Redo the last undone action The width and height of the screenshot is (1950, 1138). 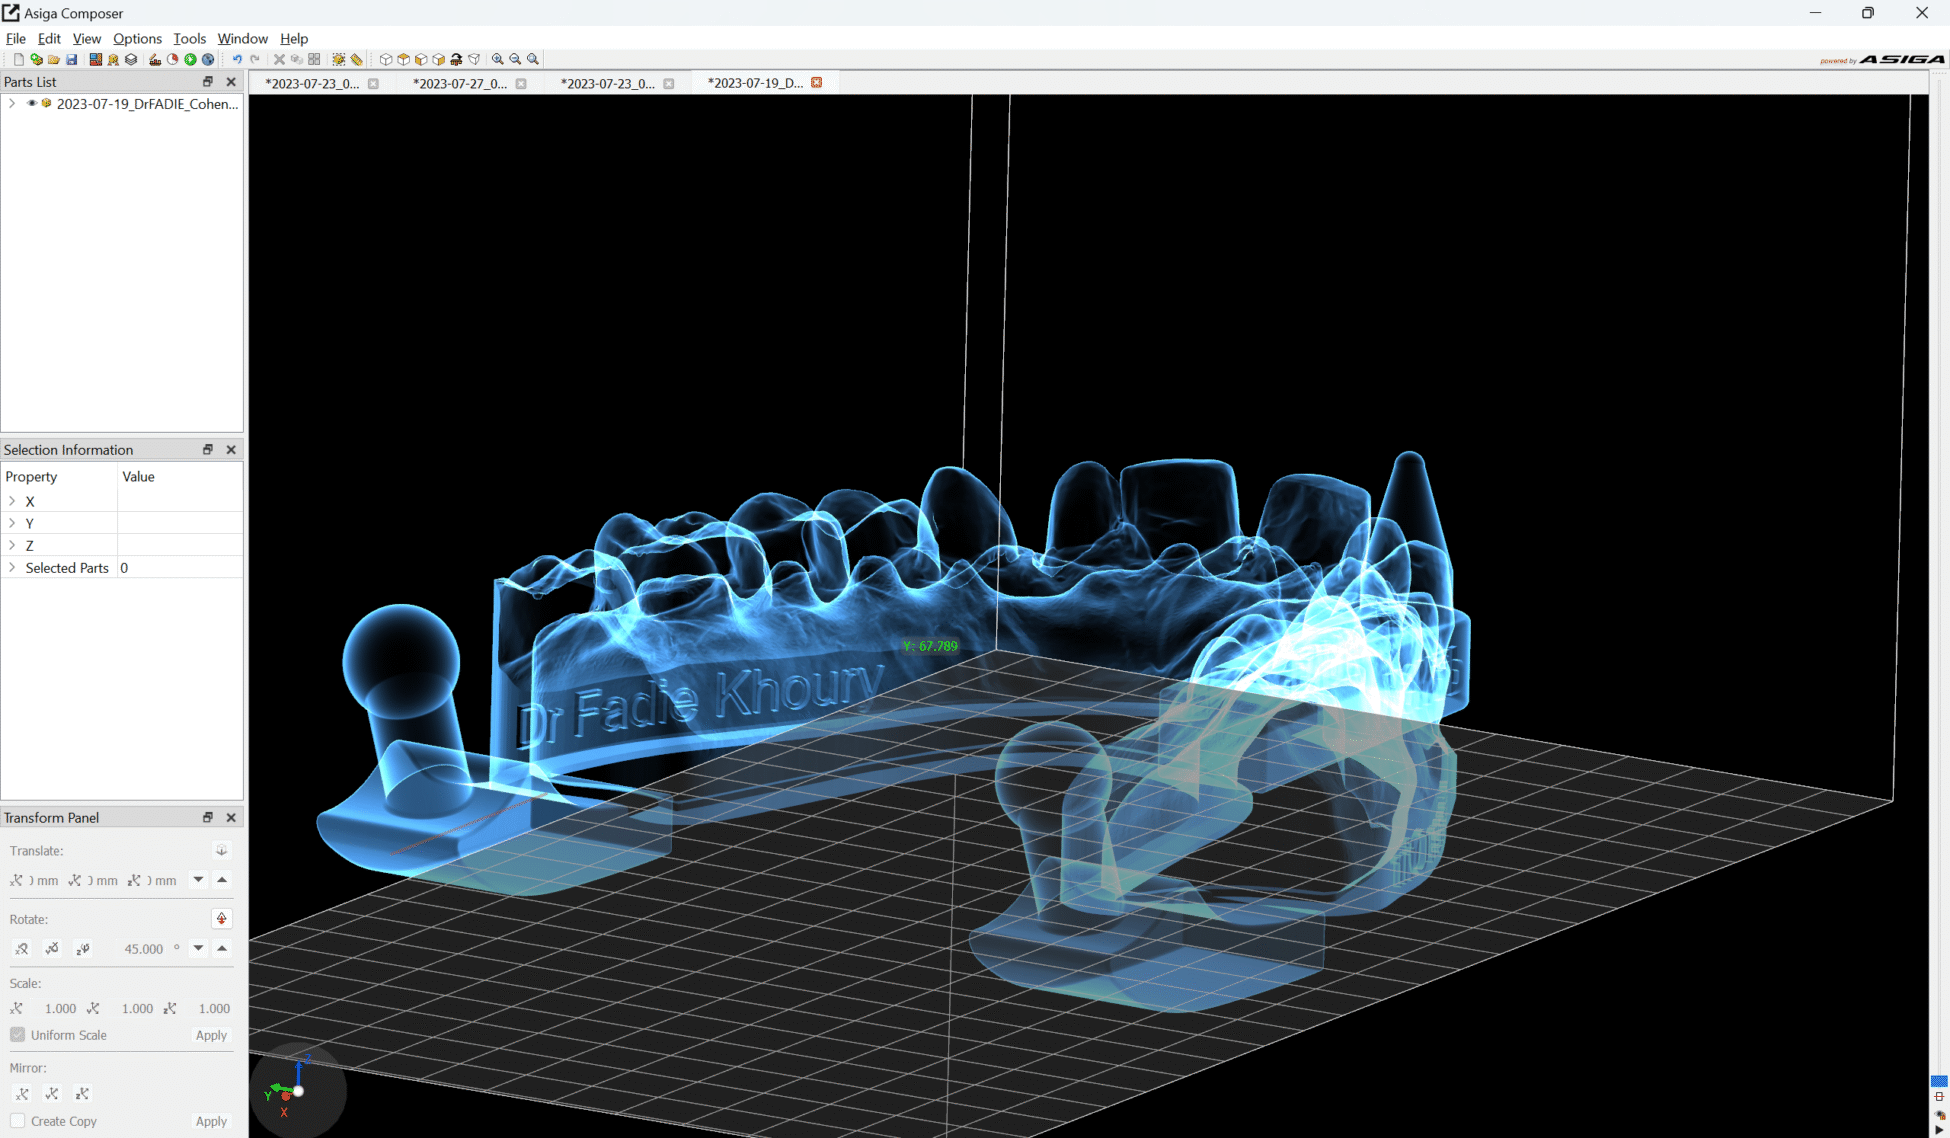coord(255,59)
